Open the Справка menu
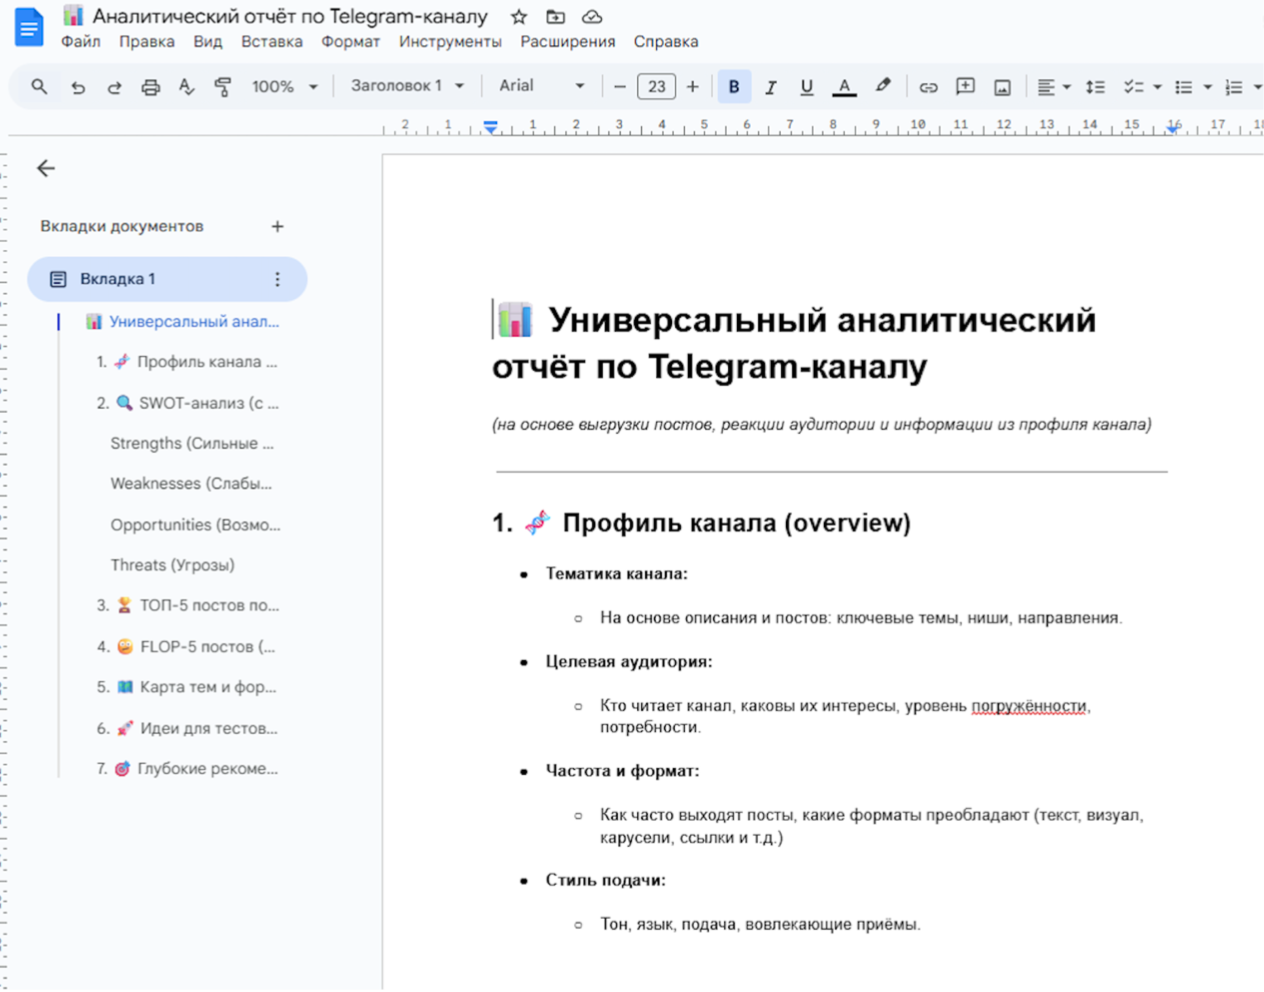Image resolution: width=1264 pixels, height=992 pixels. coord(666,42)
